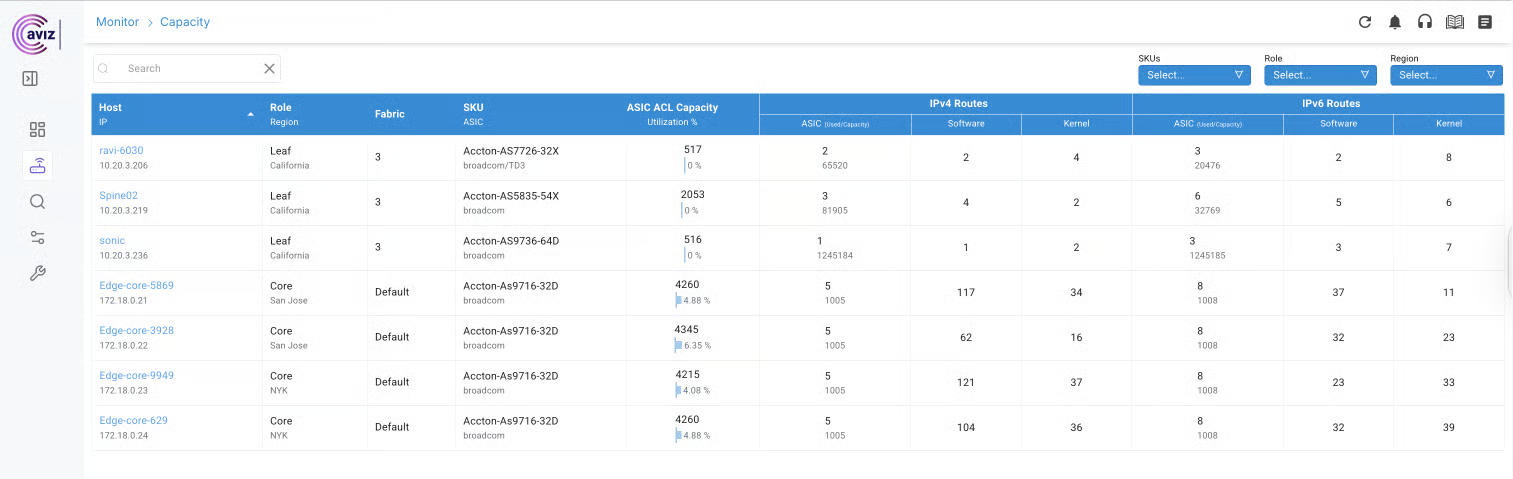Screen dimensions: 1513x479
Task: Click the refresh icon in top bar
Action: pos(1364,22)
